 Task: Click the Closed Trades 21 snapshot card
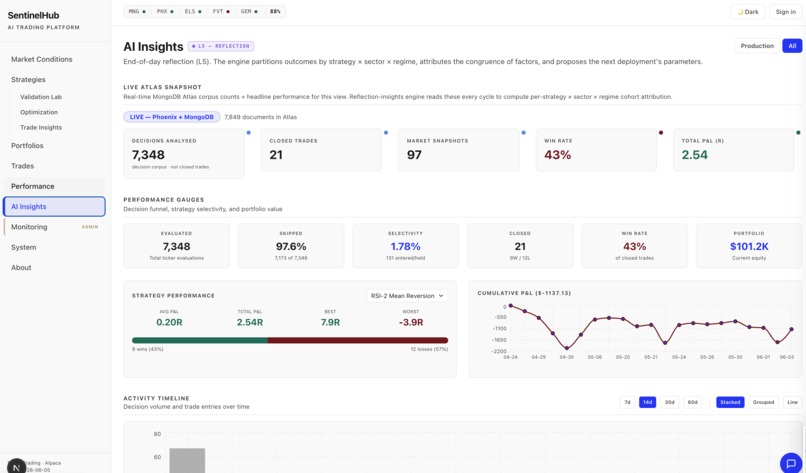point(321,150)
